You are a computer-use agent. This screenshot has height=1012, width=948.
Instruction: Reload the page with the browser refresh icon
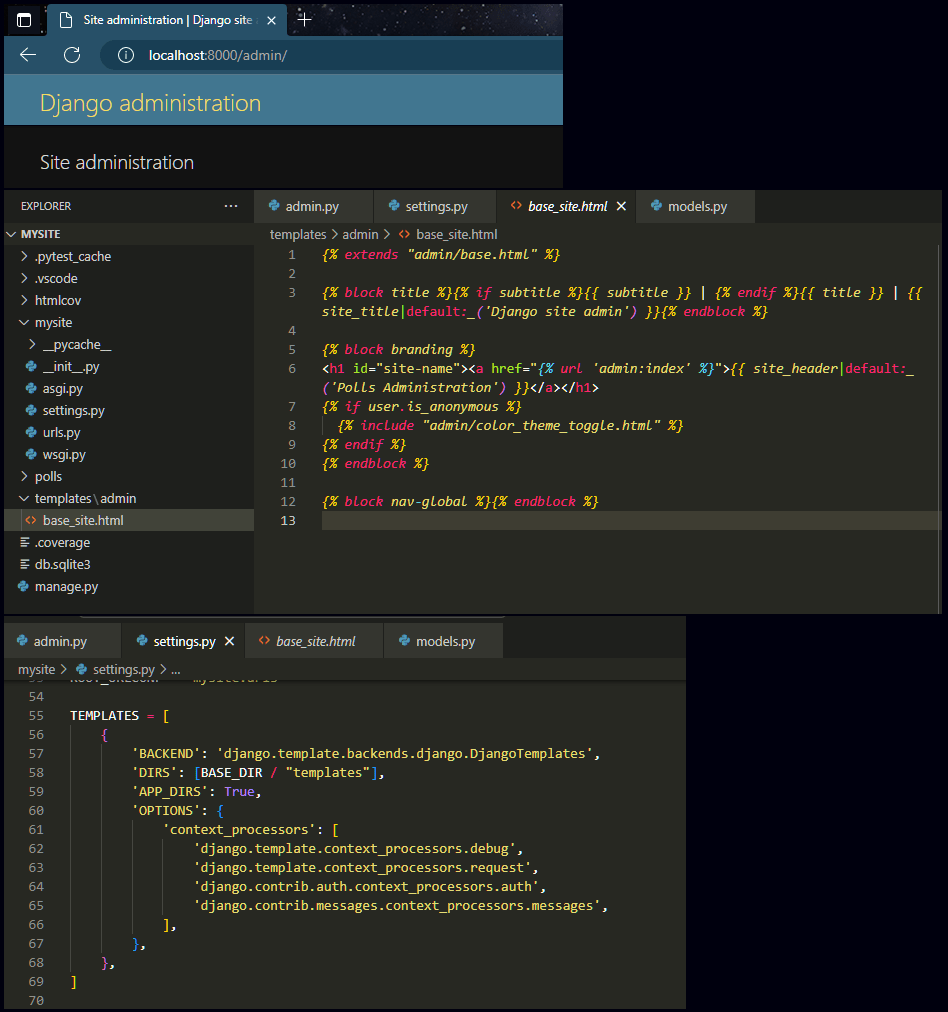(71, 55)
